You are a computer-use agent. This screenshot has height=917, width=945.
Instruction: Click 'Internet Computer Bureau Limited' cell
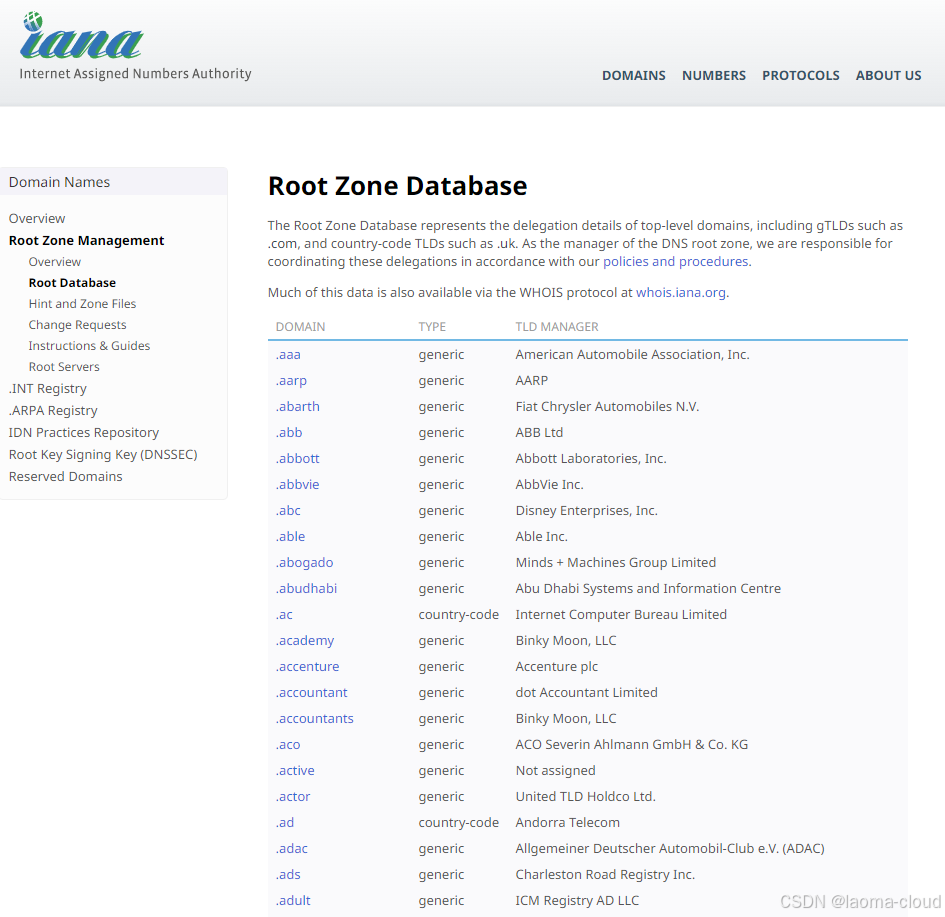(x=621, y=615)
